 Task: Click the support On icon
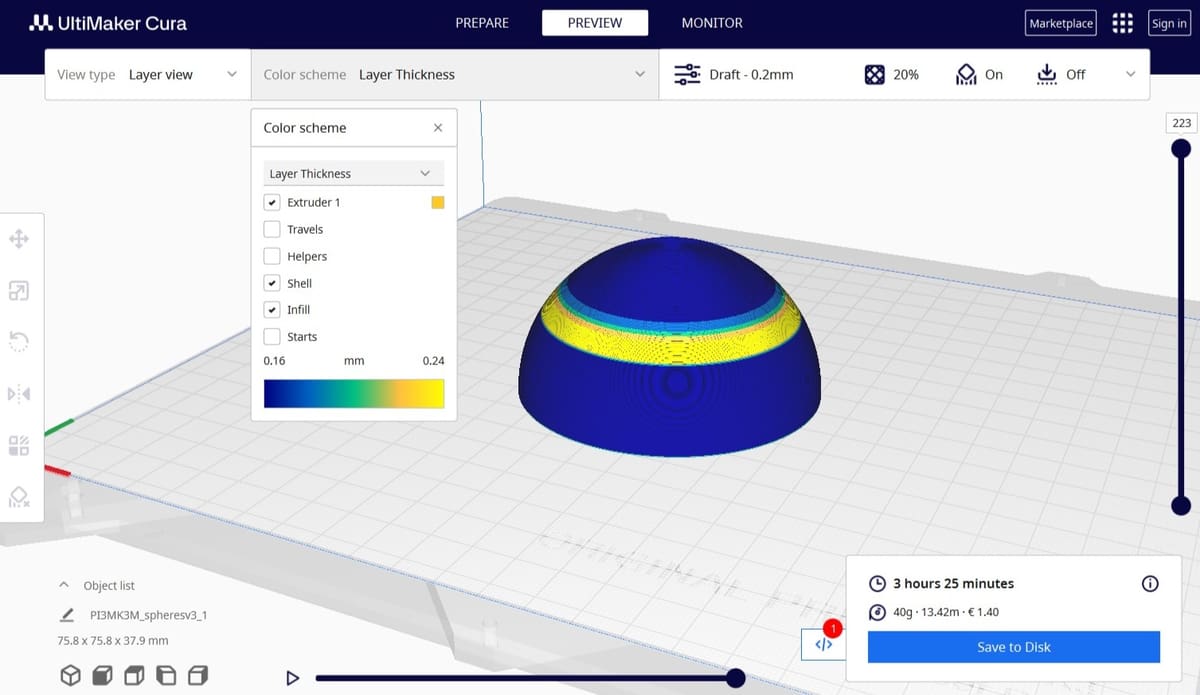point(965,75)
